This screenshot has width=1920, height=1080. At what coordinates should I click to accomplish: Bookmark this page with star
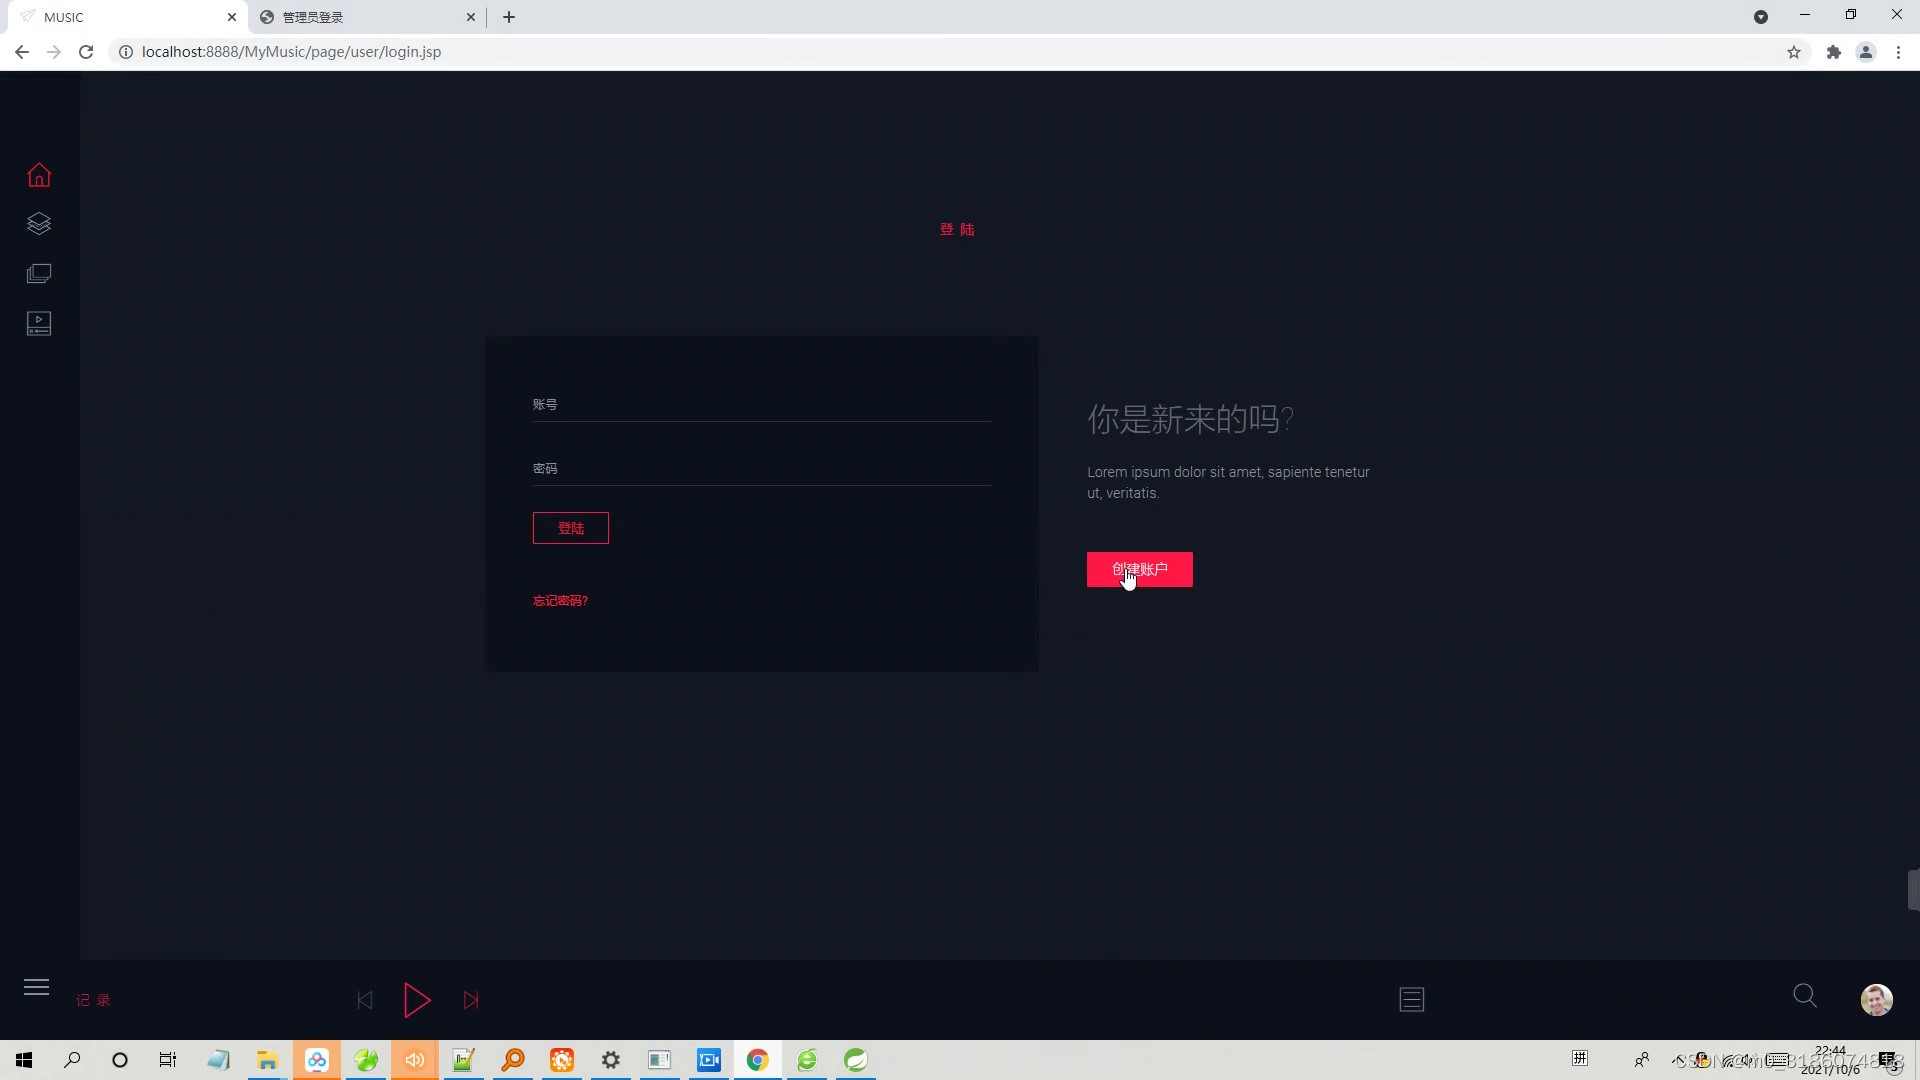(1794, 52)
